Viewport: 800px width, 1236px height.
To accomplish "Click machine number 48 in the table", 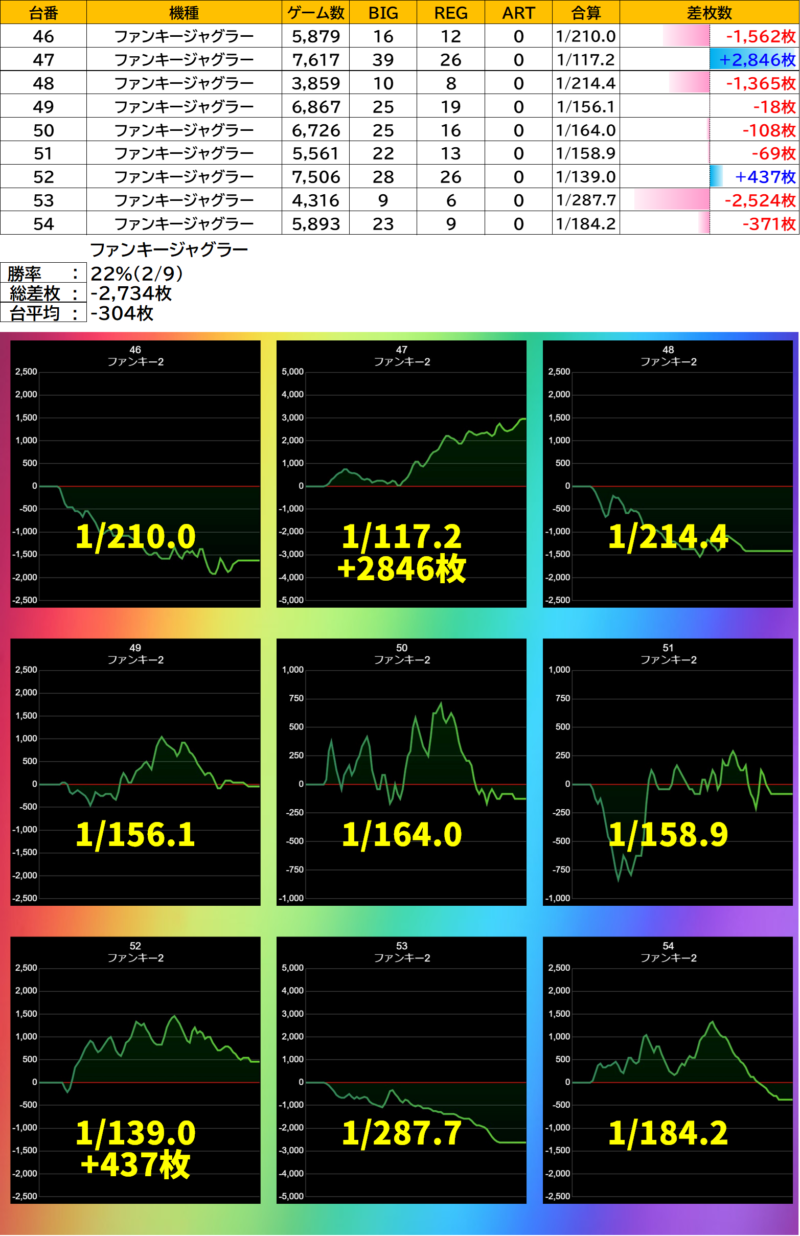I will (x=44, y=83).
